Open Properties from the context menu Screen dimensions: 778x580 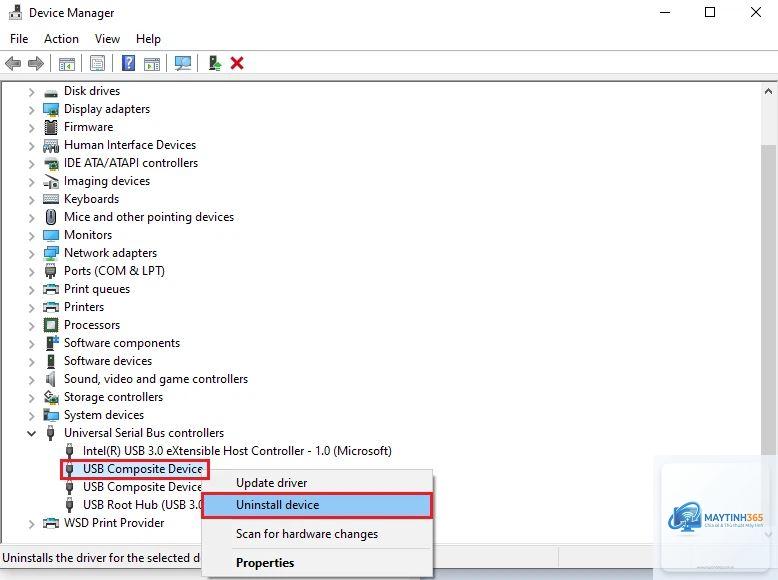[318, 563]
